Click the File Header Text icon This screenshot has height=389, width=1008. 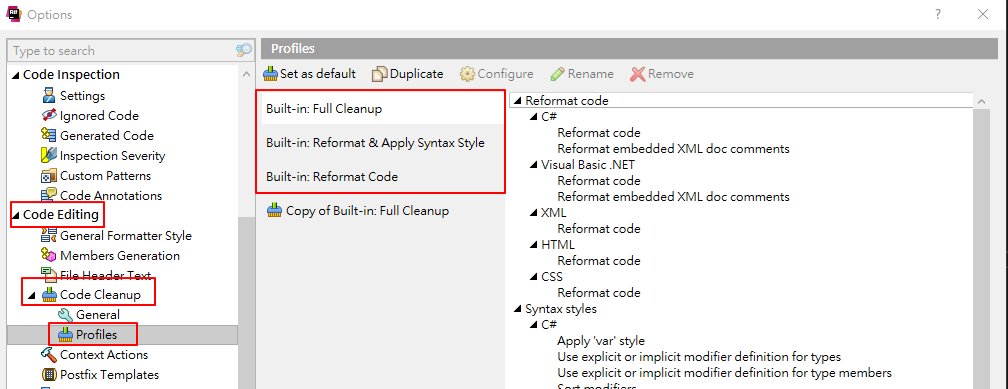pyautogui.click(x=48, y=275)
